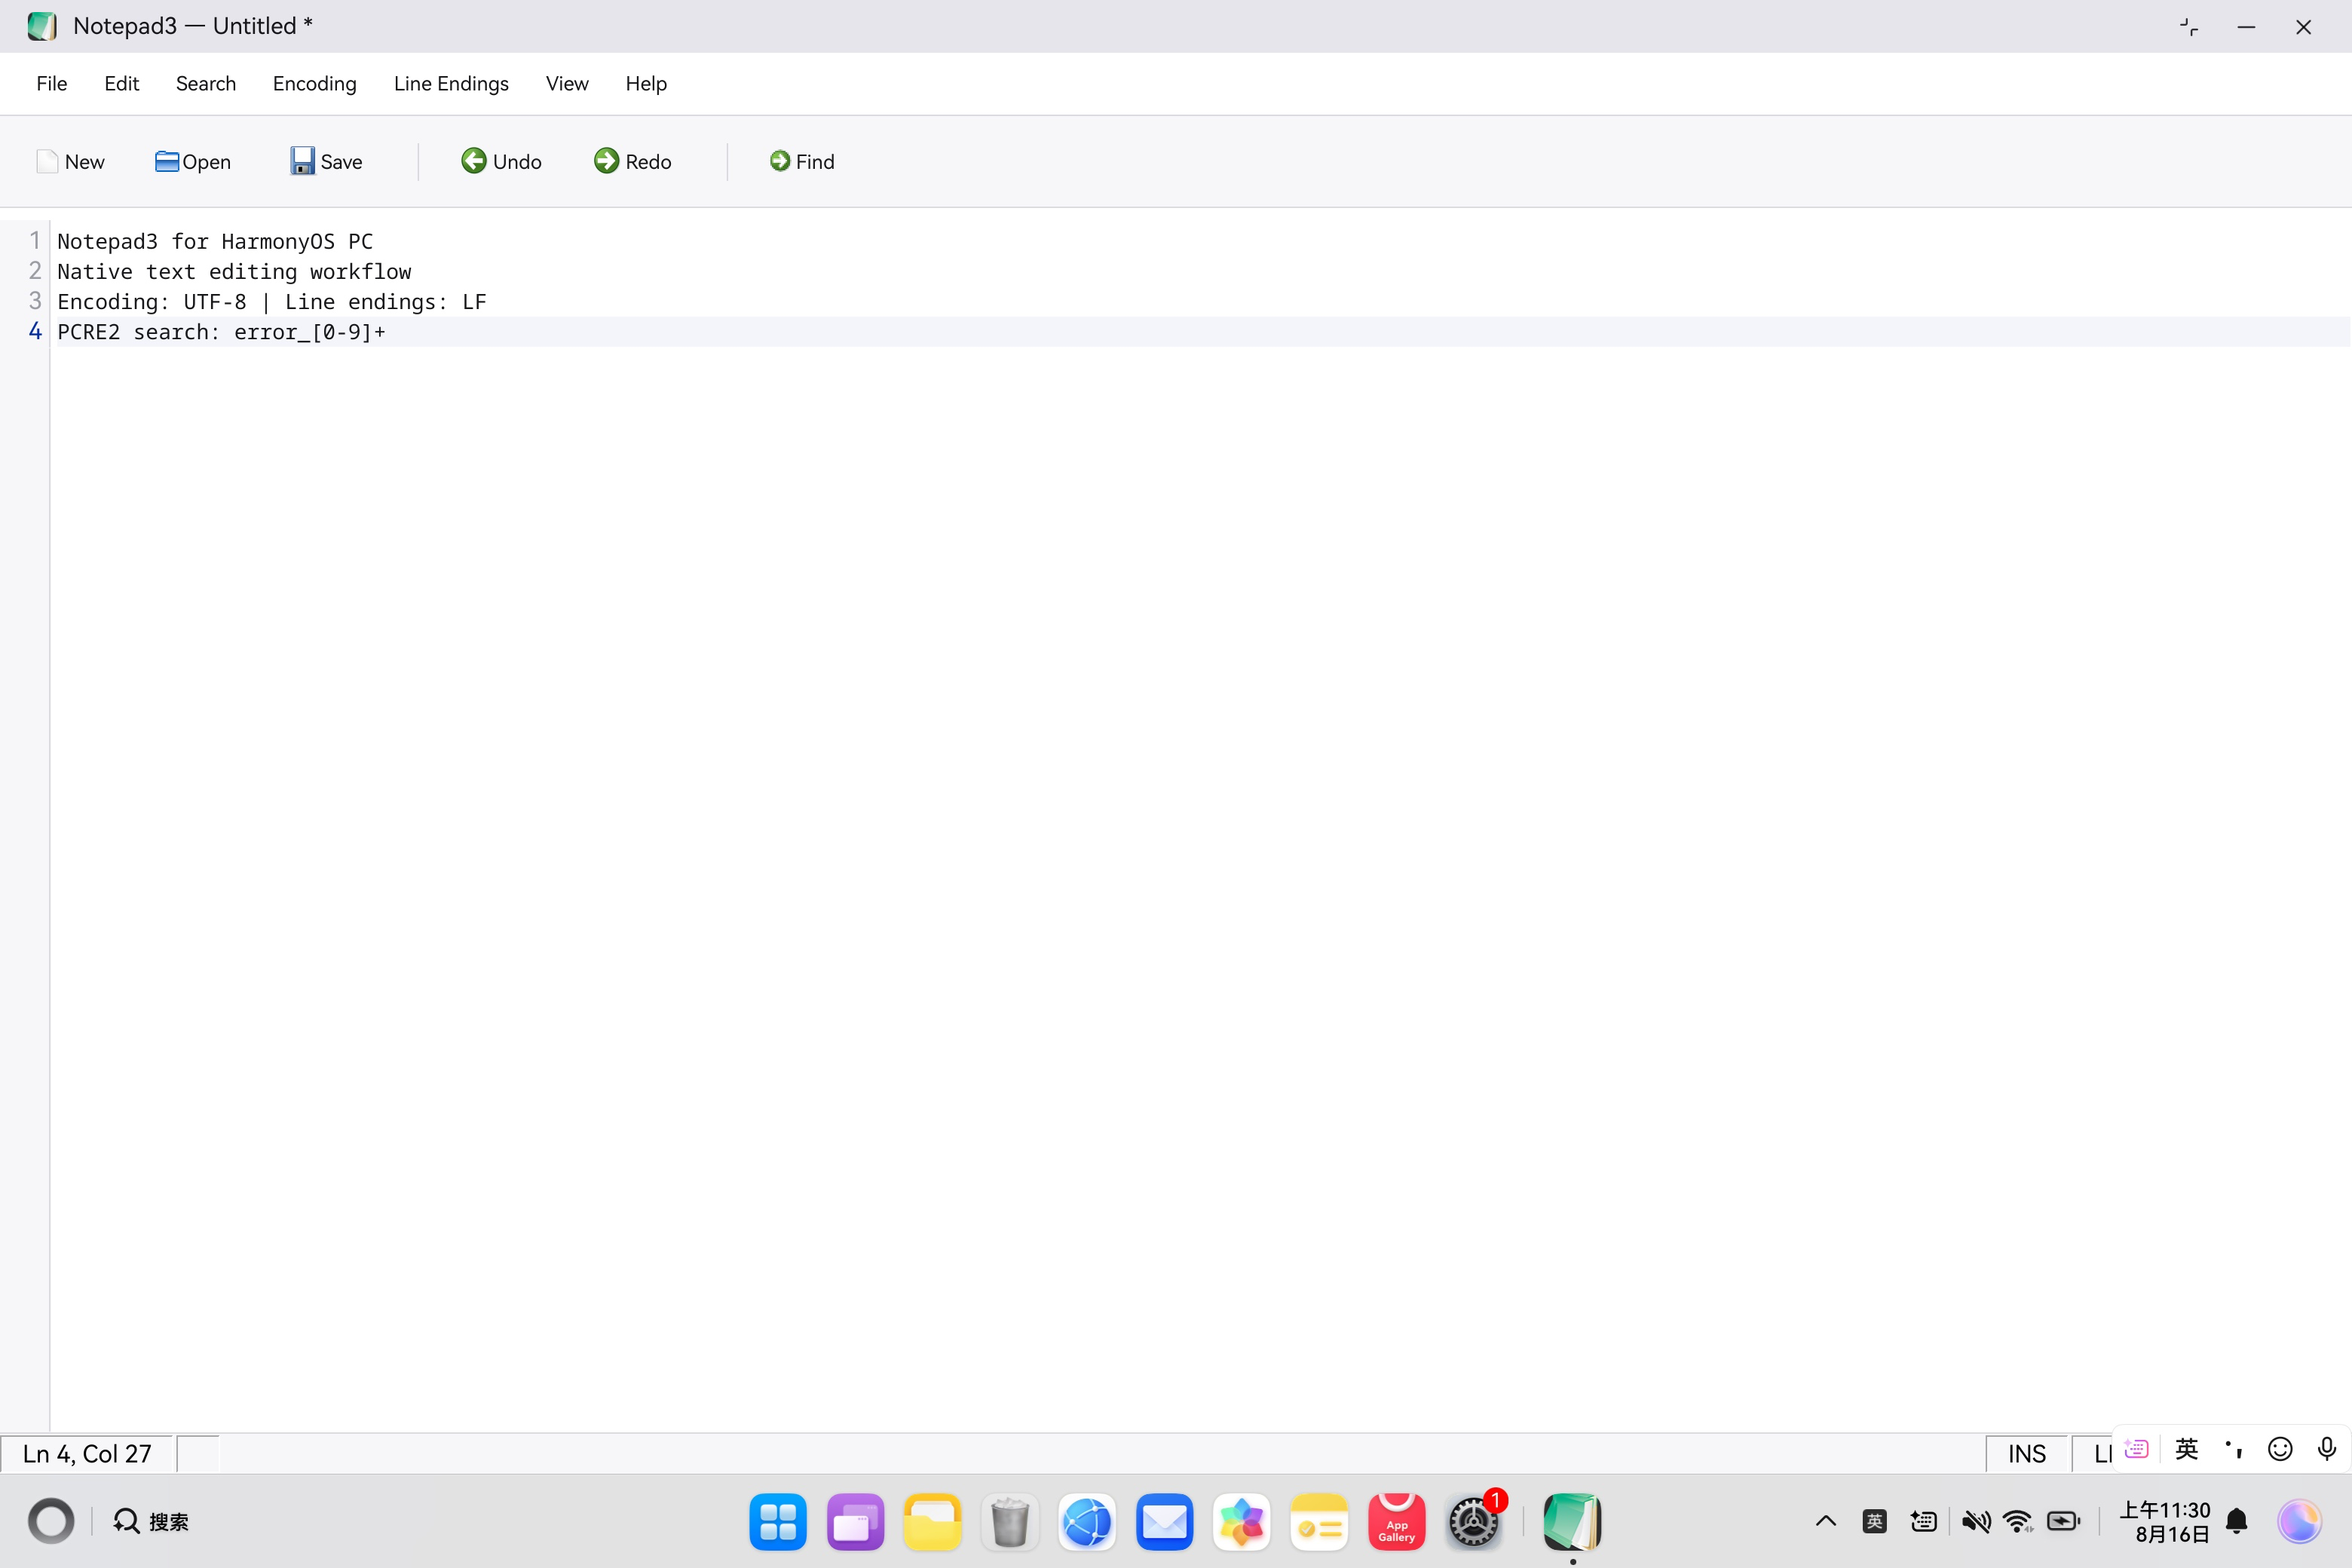Open the Search menu

pyautogui.click(x=206, y=84)
